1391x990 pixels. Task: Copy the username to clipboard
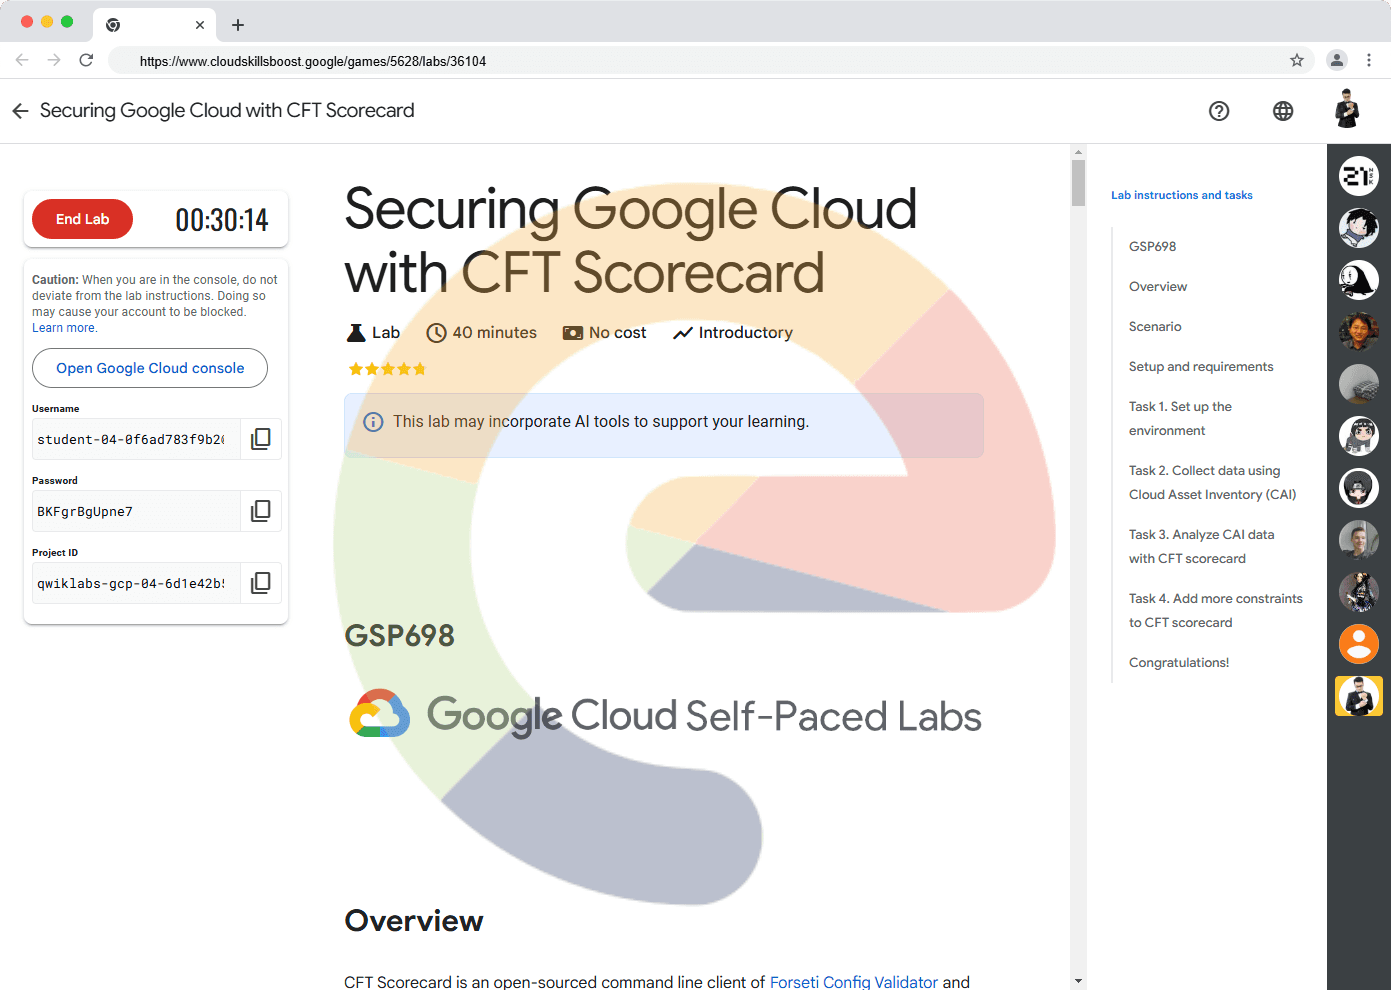tap(260, 439)
